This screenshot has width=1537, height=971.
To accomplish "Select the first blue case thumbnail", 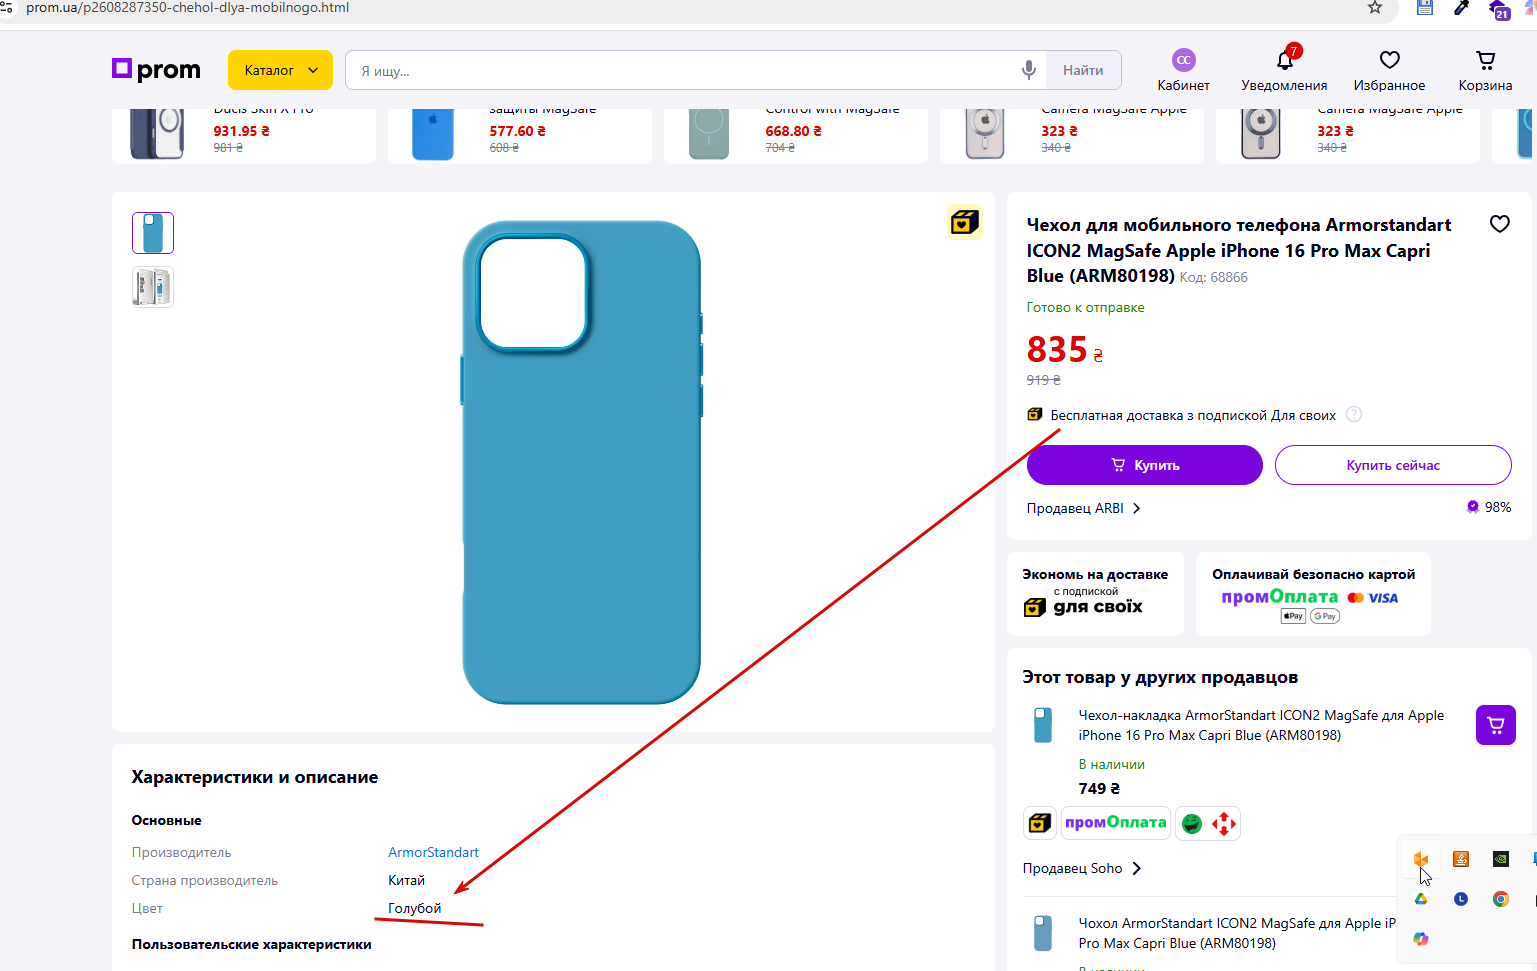I will tap(153, 233).
